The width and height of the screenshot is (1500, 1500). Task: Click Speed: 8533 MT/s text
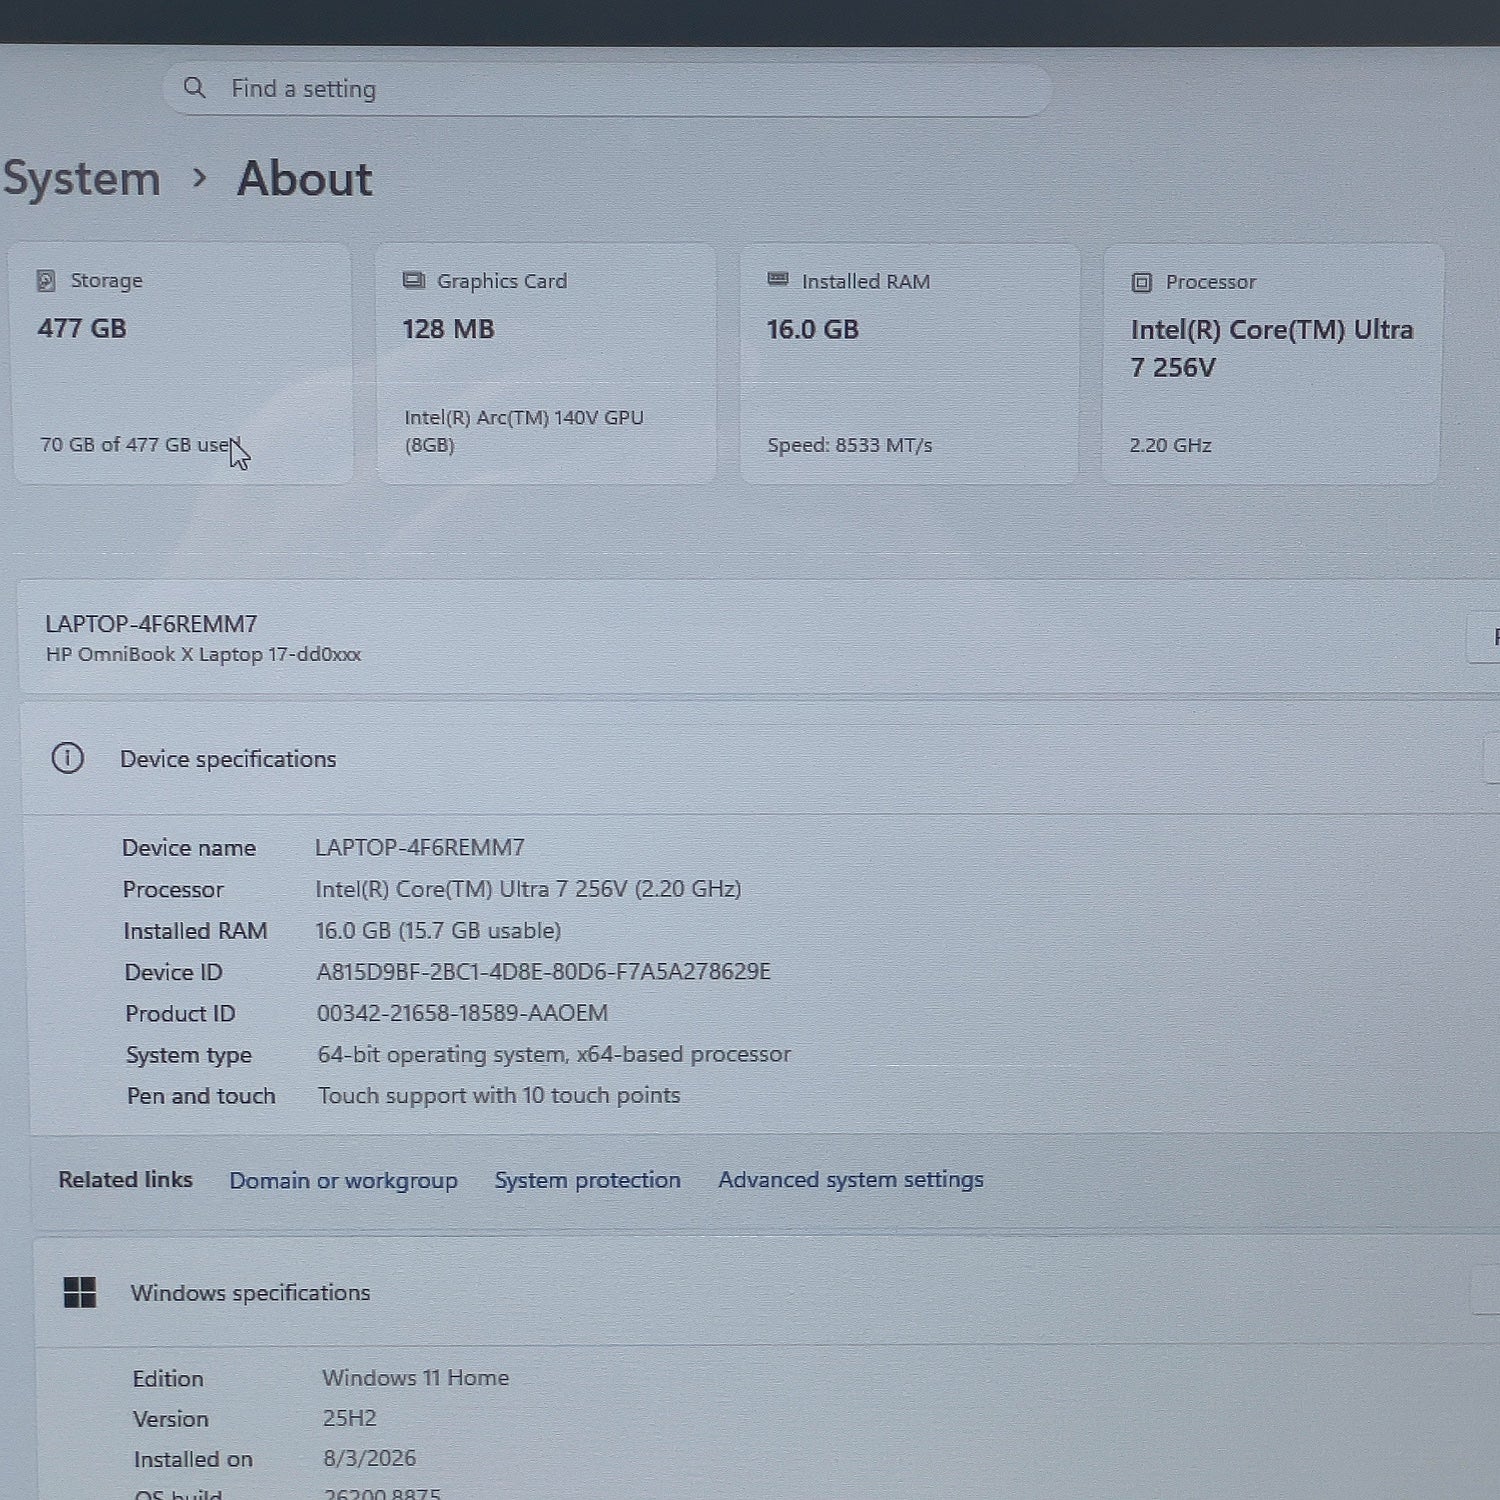pyautogui.click(x=850, y=445)
